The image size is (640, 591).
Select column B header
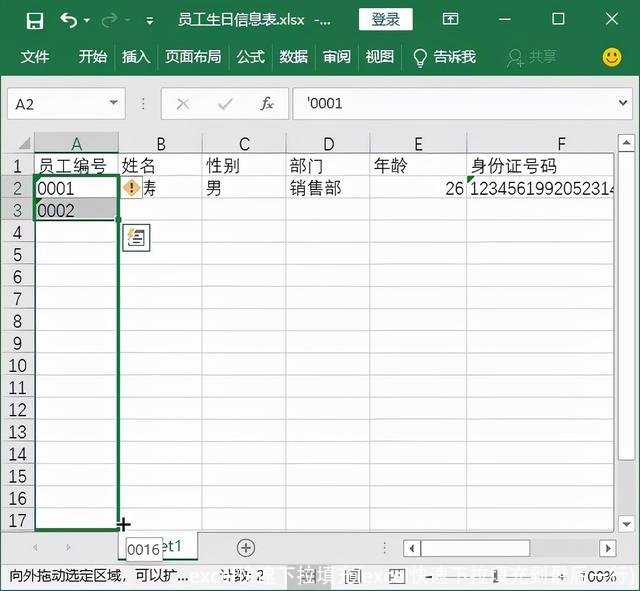pos(160,144)
